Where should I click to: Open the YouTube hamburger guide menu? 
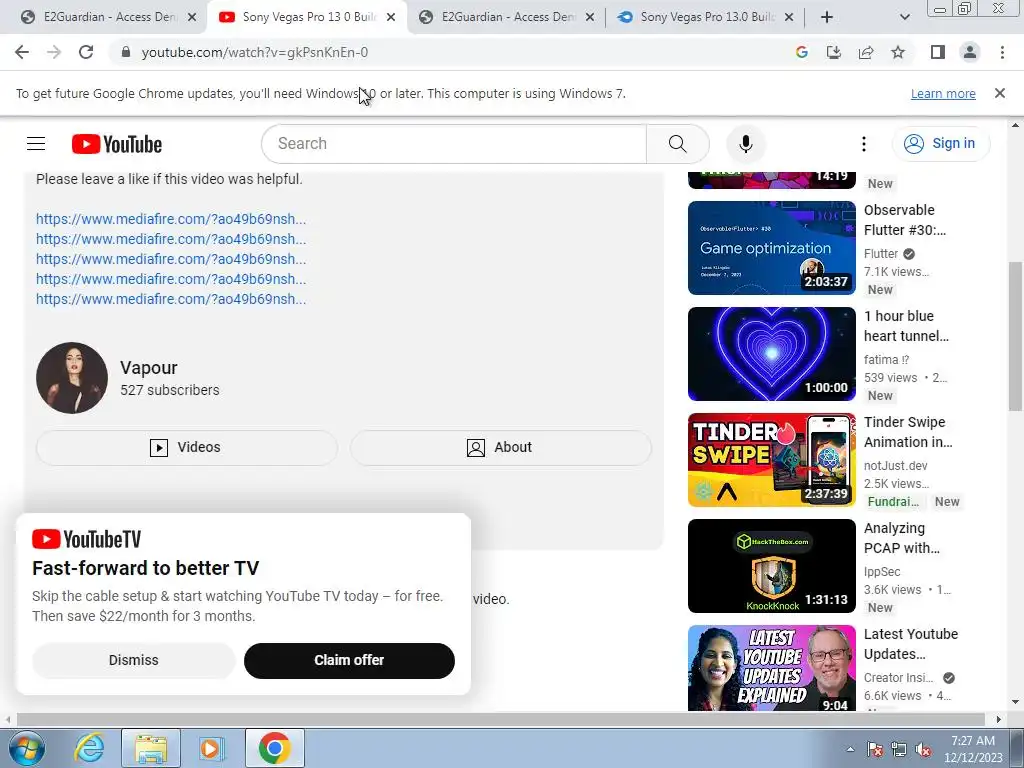pyautogui.click(x=36, y=144)
